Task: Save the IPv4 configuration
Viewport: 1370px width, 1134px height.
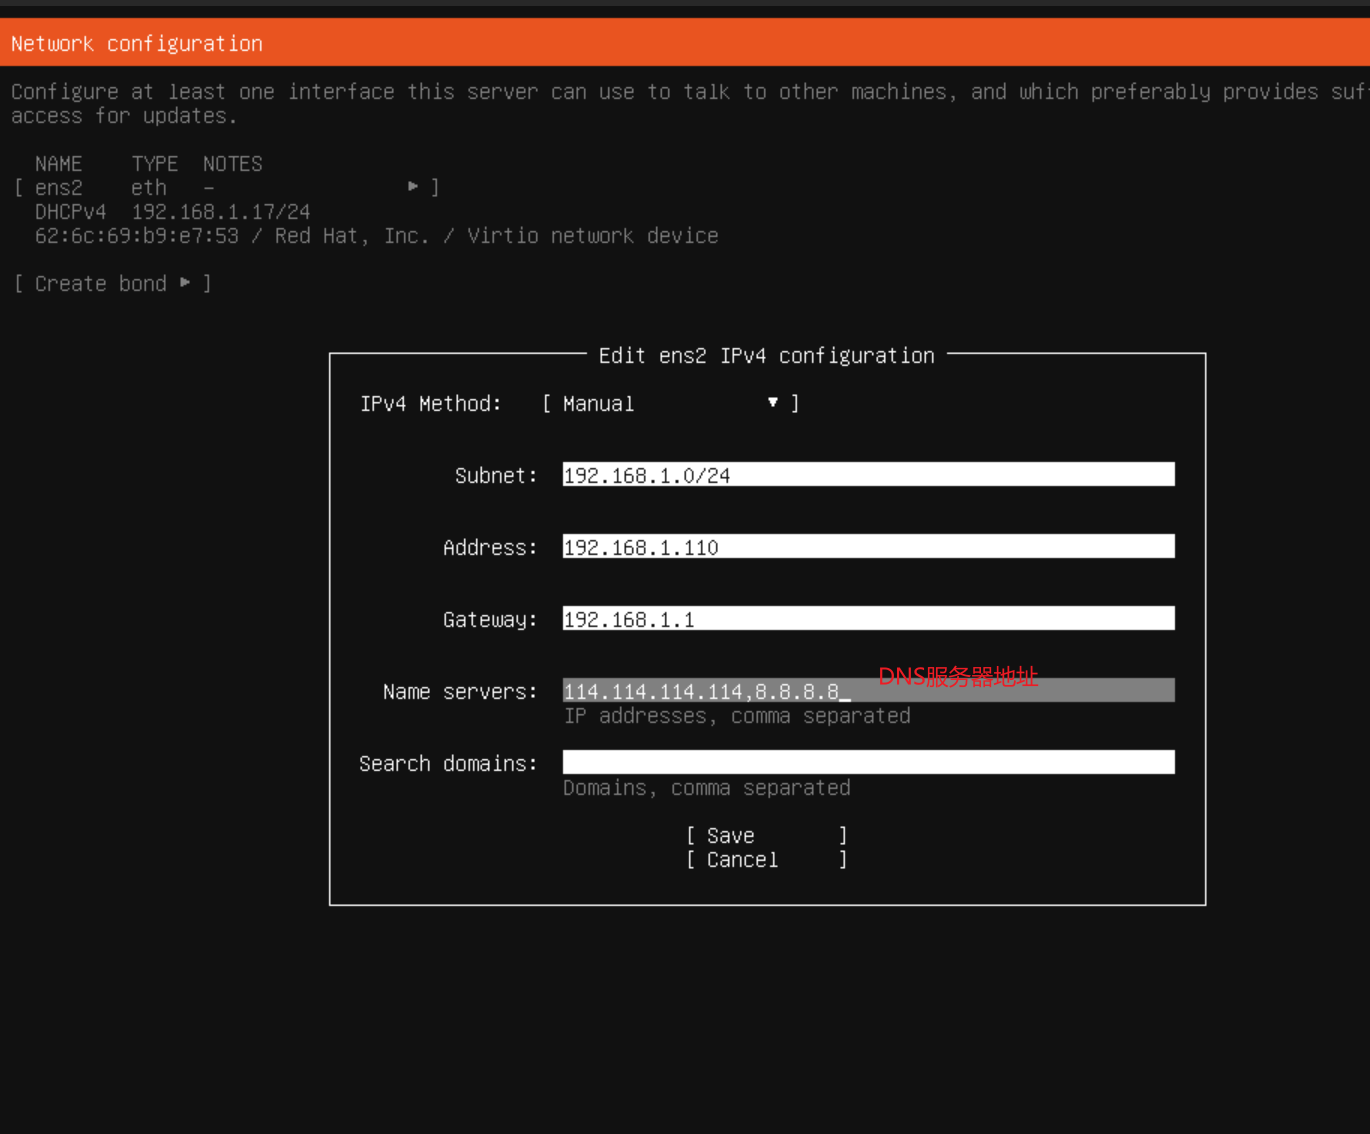Action: coord(767,836)
